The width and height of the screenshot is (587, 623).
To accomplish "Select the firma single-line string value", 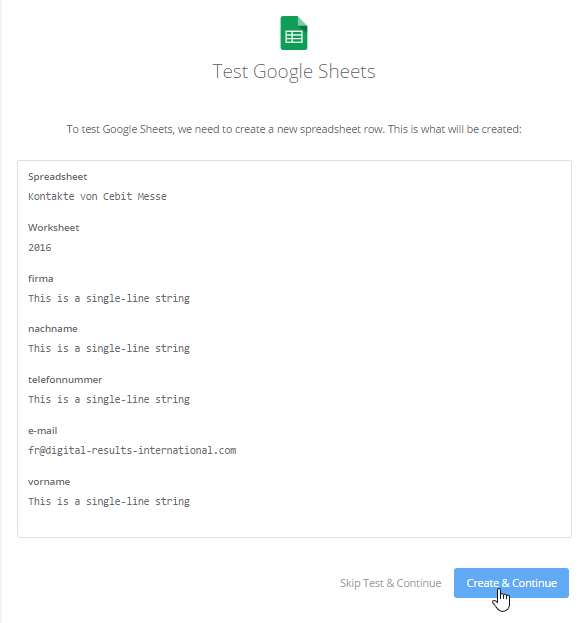I will [109, 298].
